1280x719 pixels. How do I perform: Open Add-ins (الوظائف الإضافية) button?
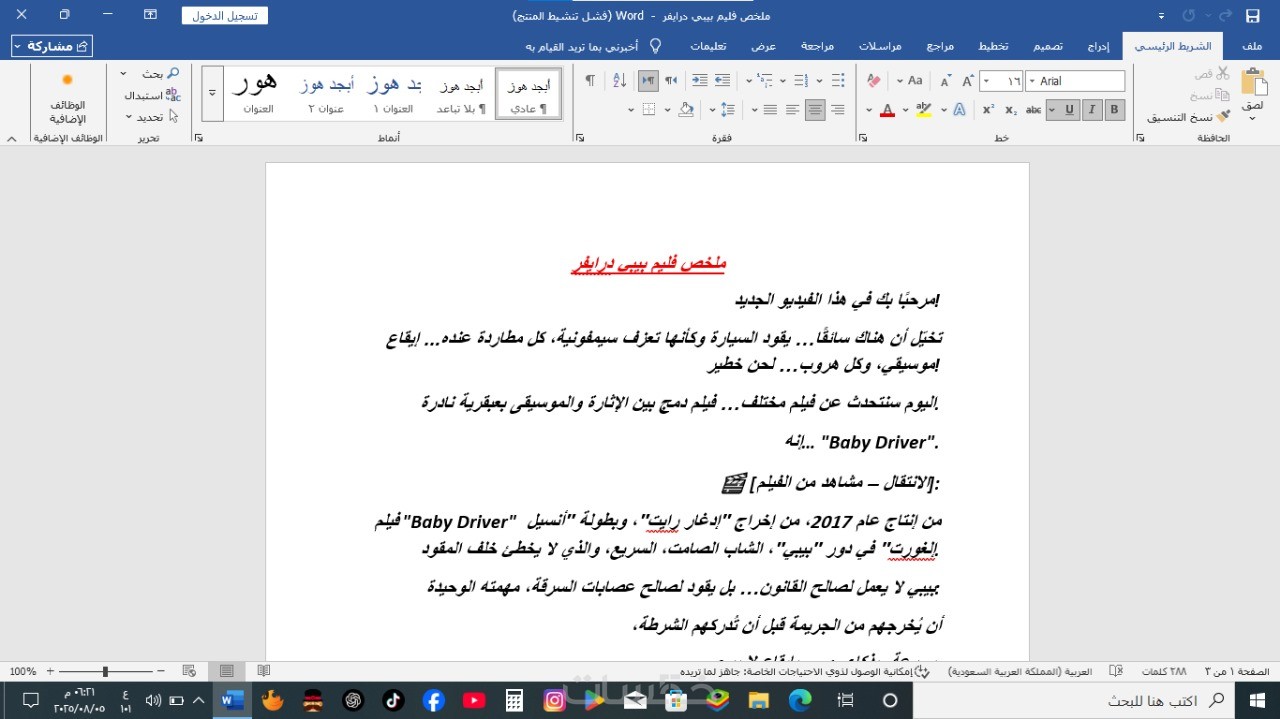[x=67, y=99]
